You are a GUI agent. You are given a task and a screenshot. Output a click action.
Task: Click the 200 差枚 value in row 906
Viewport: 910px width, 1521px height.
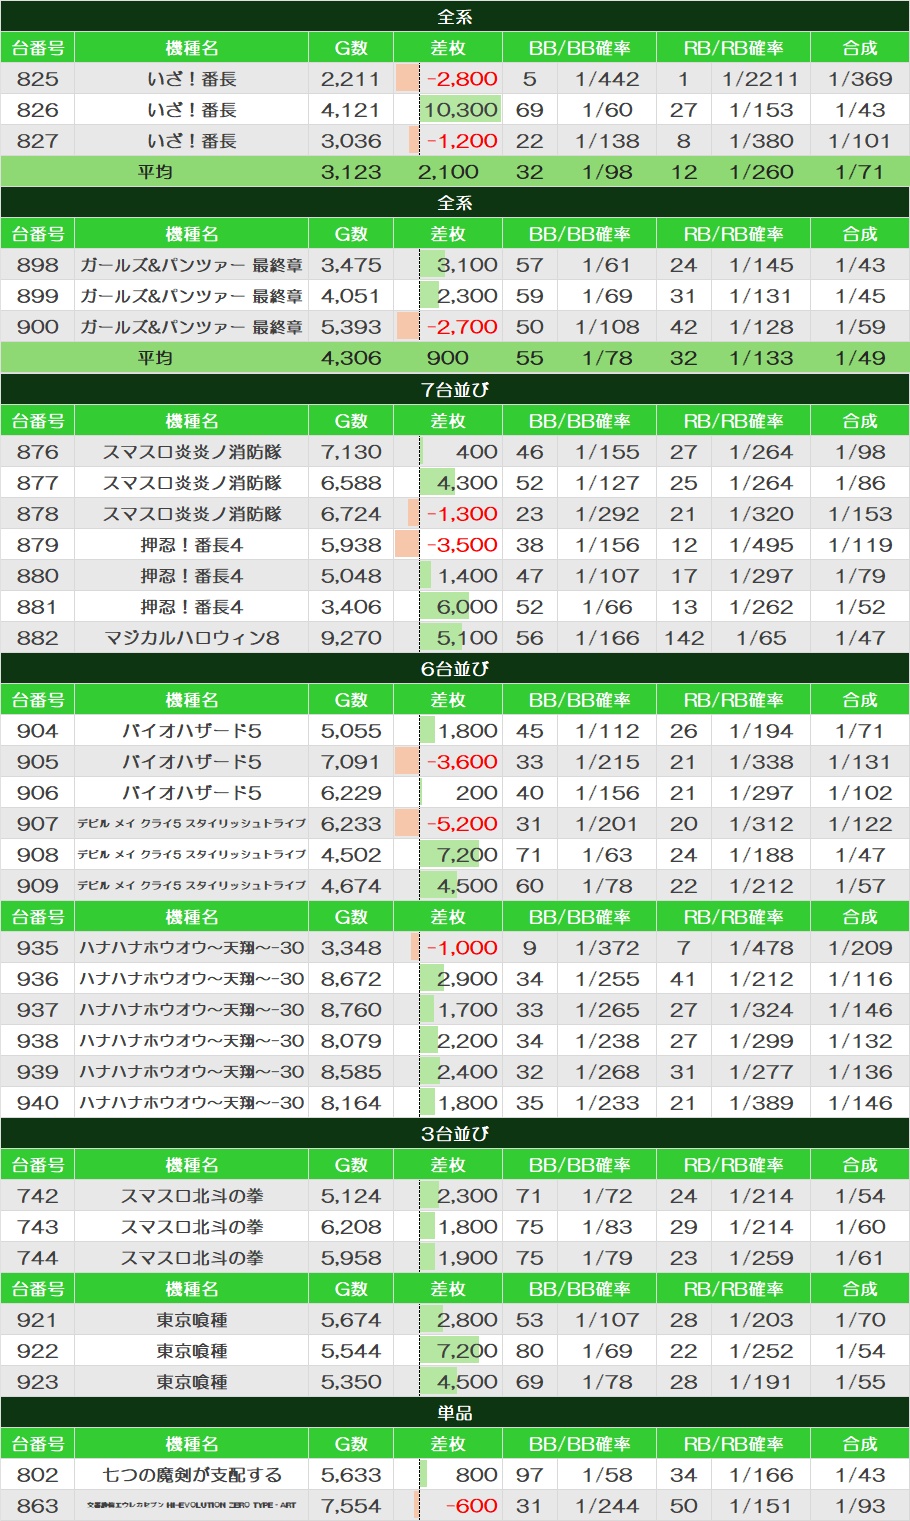476,793
